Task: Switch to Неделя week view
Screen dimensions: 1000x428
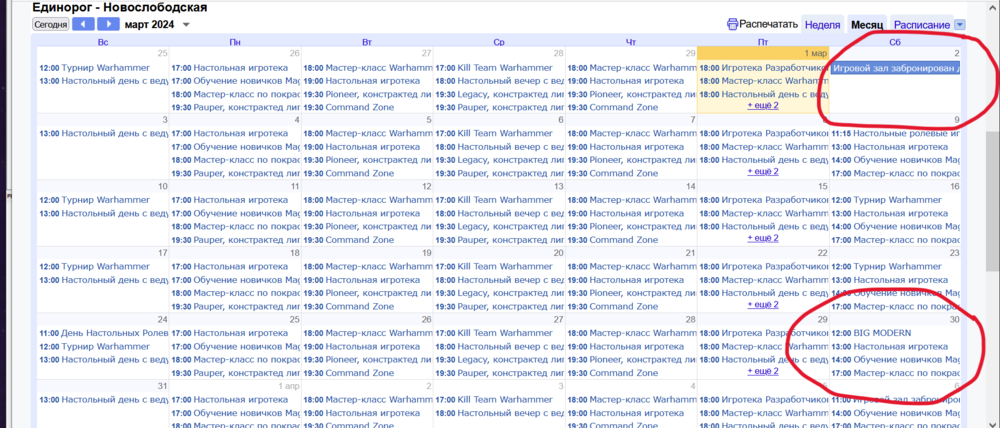Action: (x=821, y=24)
